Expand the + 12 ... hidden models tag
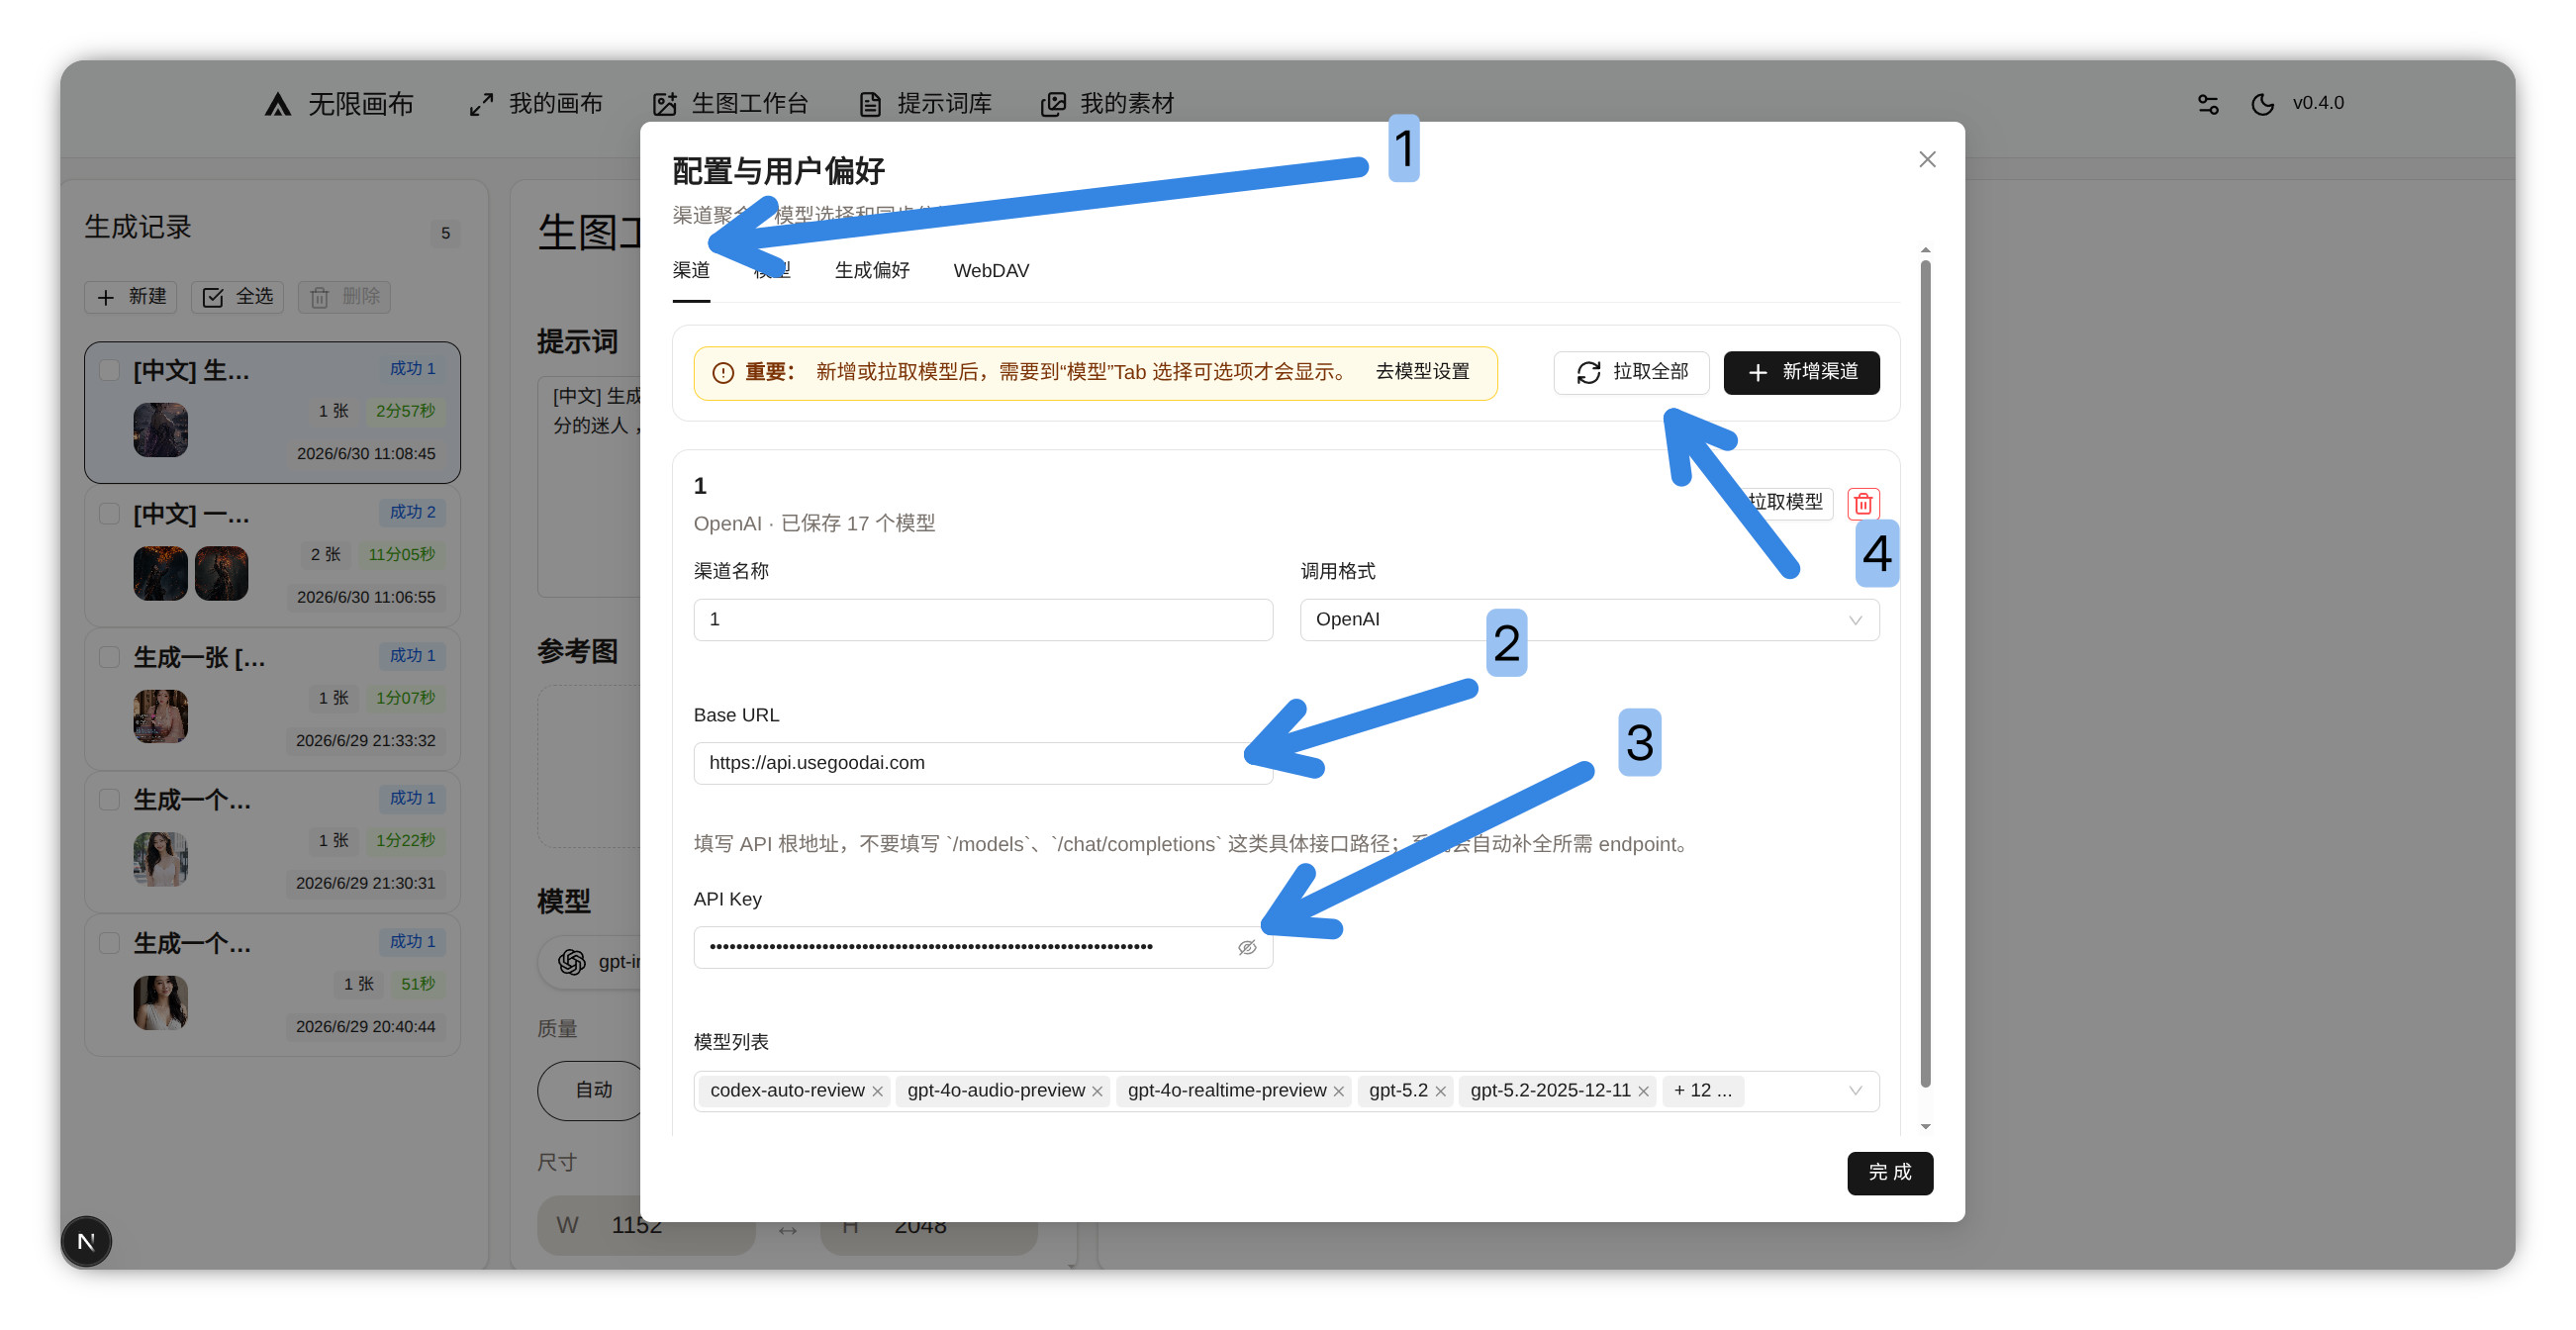2576x1330 pixels. click(x=1702, y=1091)
